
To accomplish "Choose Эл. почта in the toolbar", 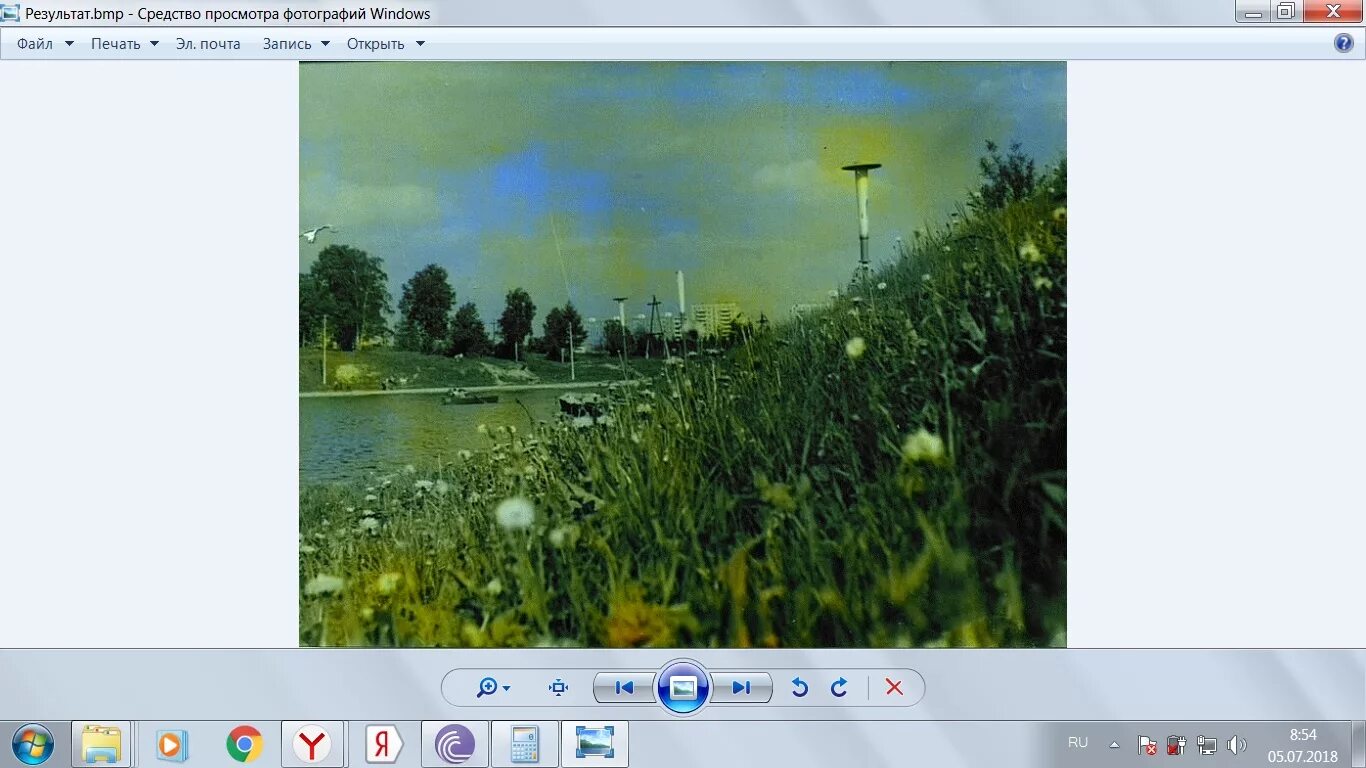I will tap(208, 44).
